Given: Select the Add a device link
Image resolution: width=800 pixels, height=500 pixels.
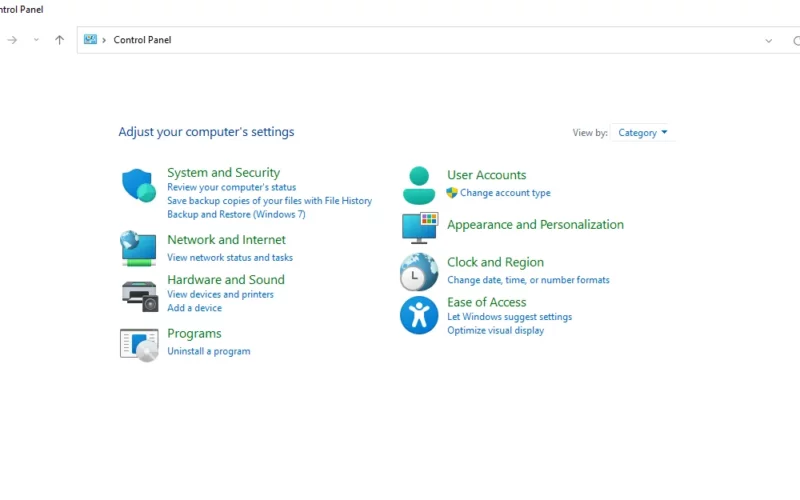Looking at the screenshot, I should pyautogui.click(x=194, y=308).
